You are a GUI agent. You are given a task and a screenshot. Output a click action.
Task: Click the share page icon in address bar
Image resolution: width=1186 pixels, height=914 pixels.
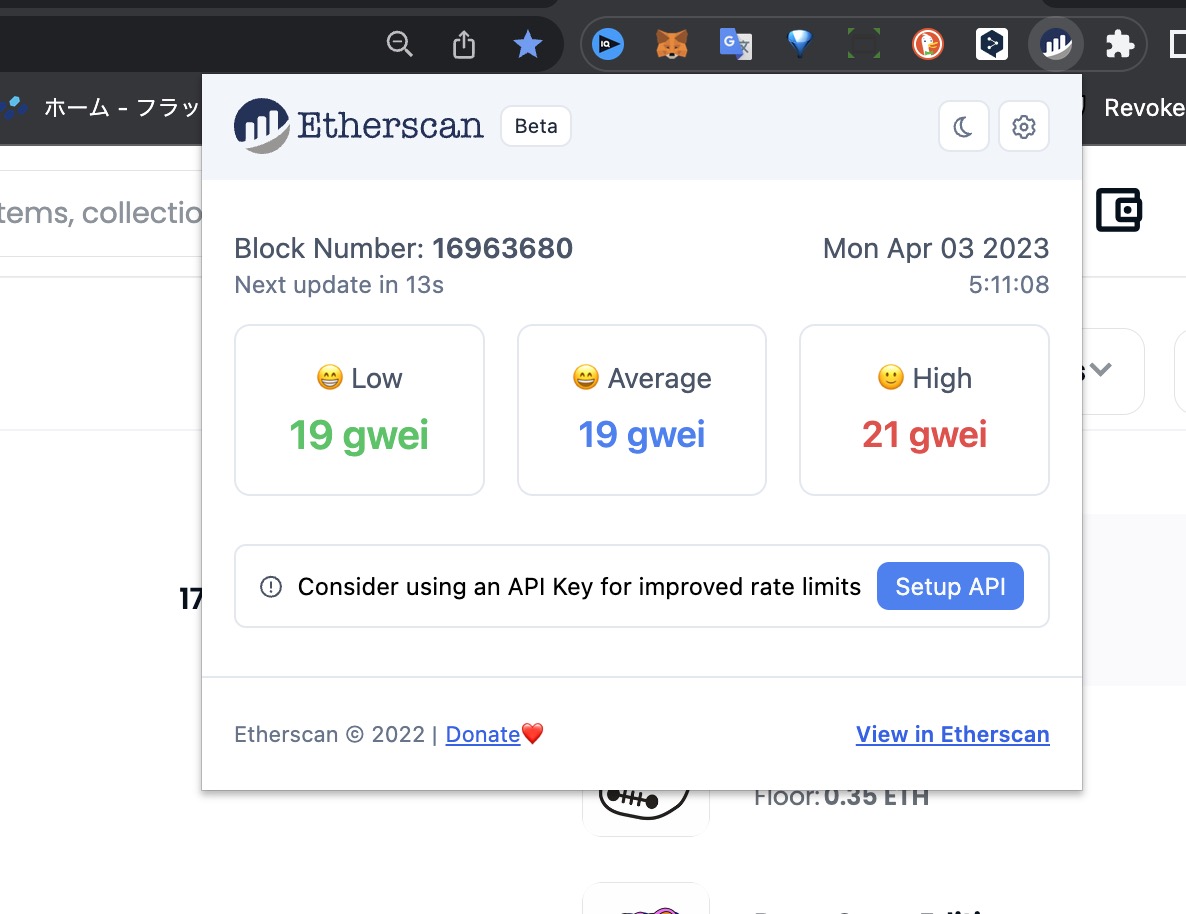coord(464,45)
